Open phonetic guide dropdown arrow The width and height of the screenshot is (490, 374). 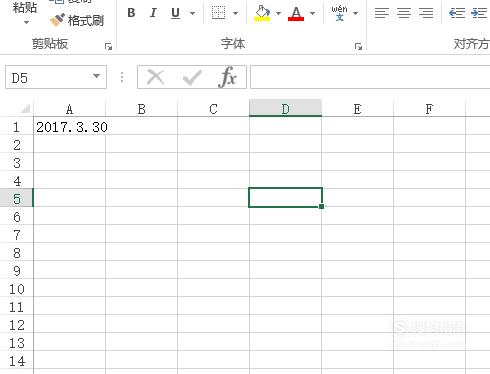coord(355,13)
